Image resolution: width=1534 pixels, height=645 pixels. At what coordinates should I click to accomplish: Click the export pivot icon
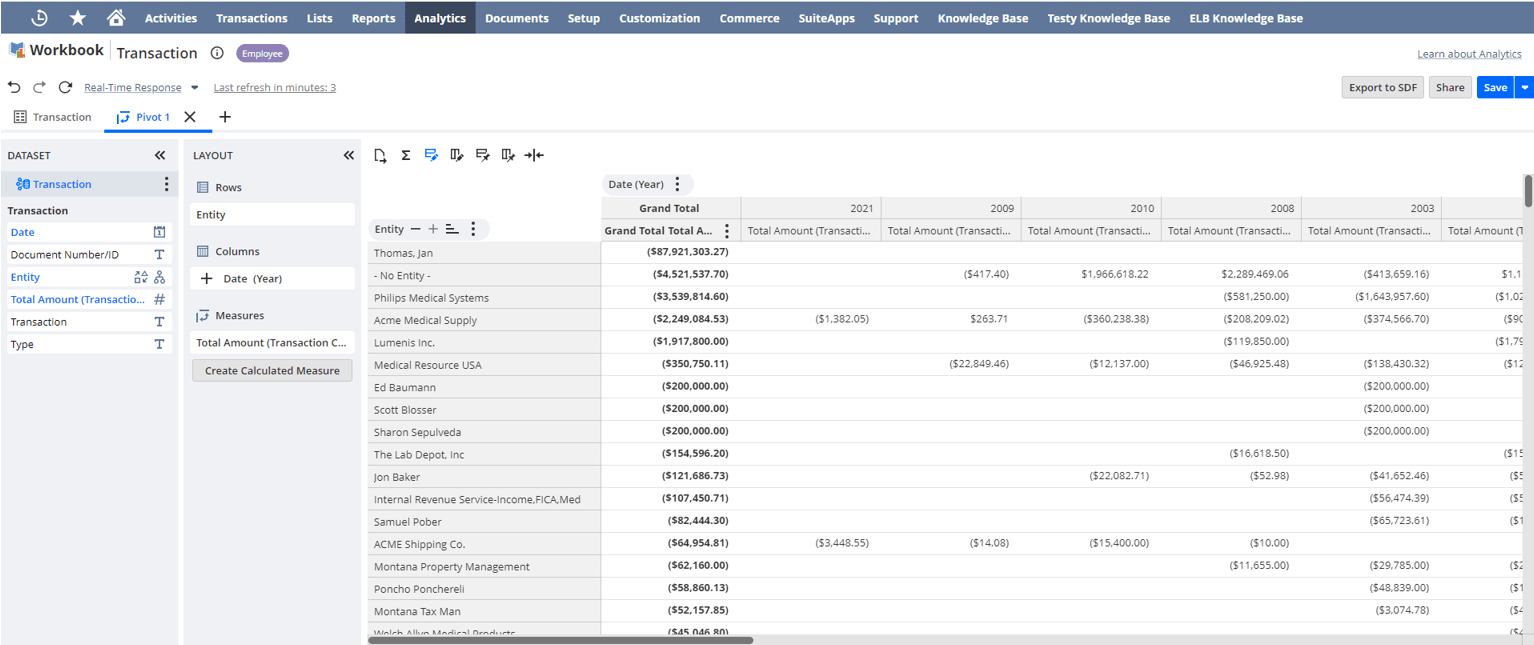tap(380, 155)
